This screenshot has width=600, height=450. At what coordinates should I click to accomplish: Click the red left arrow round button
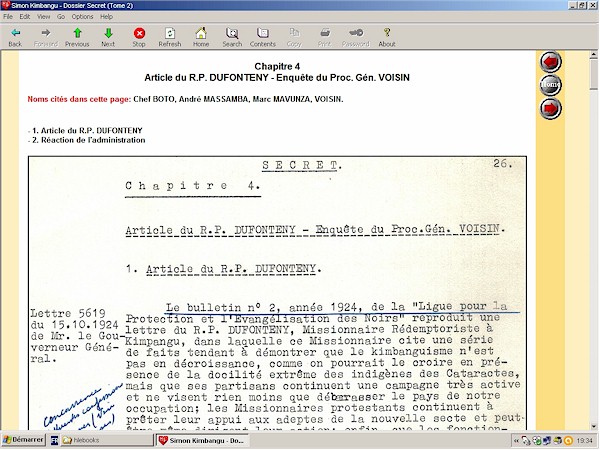[550, 62]
